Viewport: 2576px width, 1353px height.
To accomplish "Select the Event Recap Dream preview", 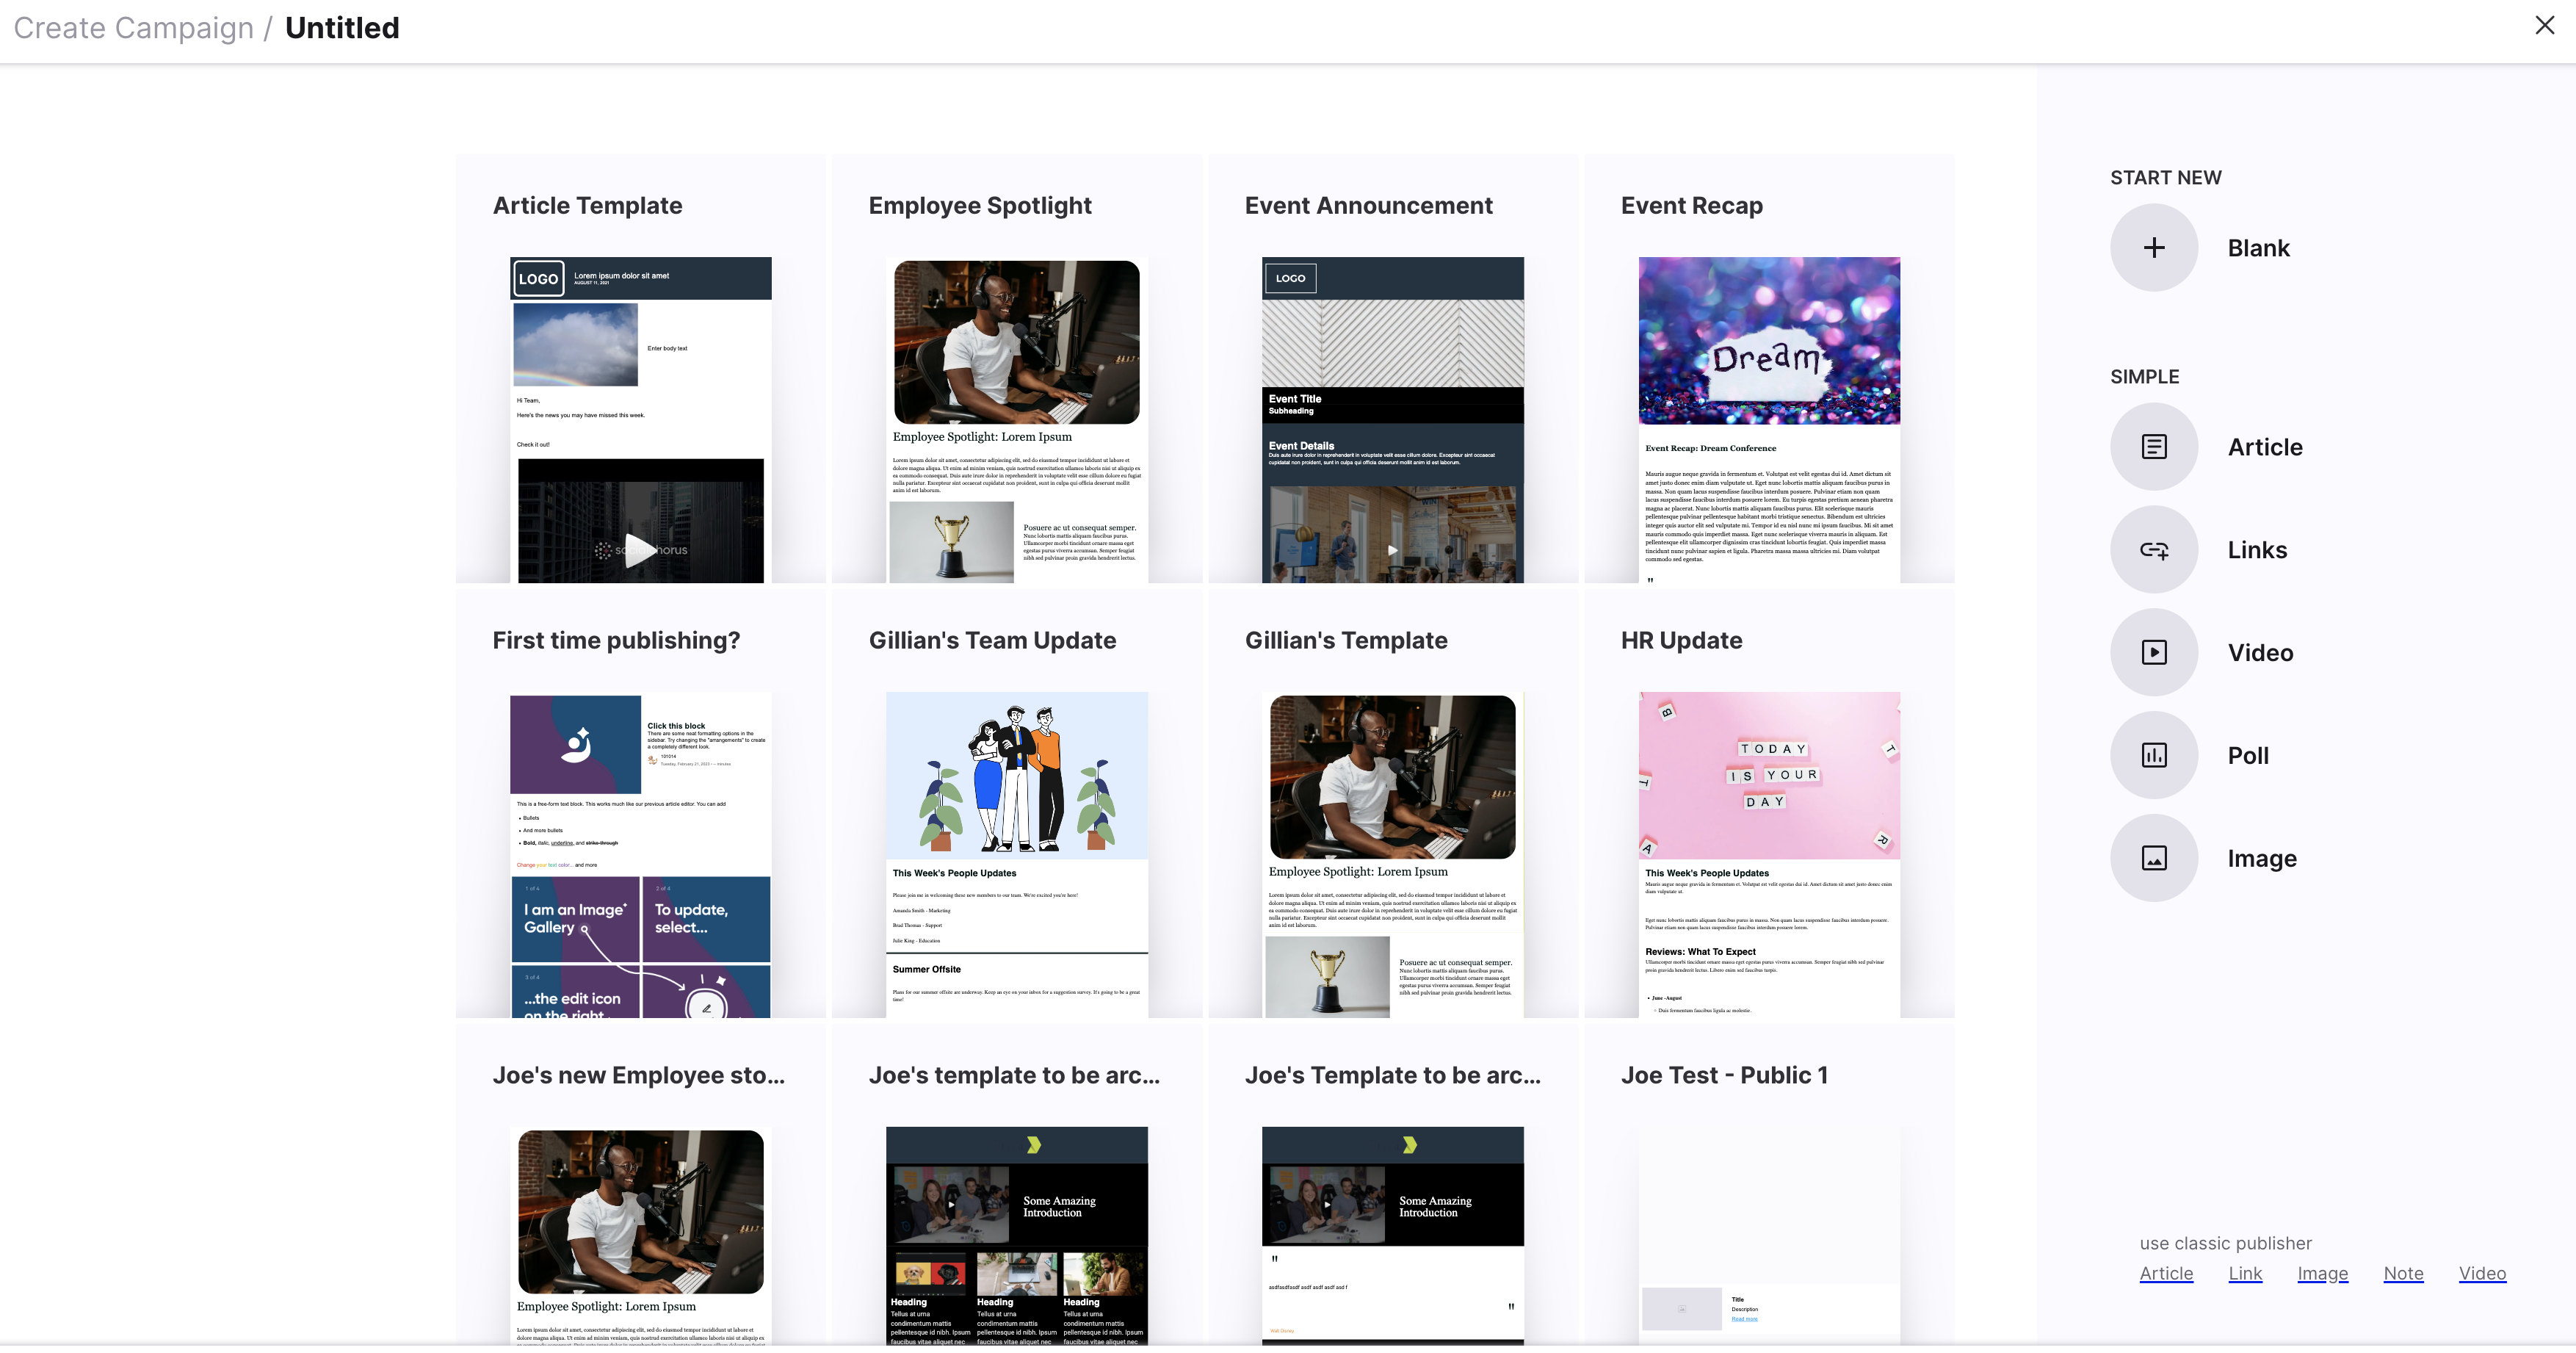I will 1768,420.
